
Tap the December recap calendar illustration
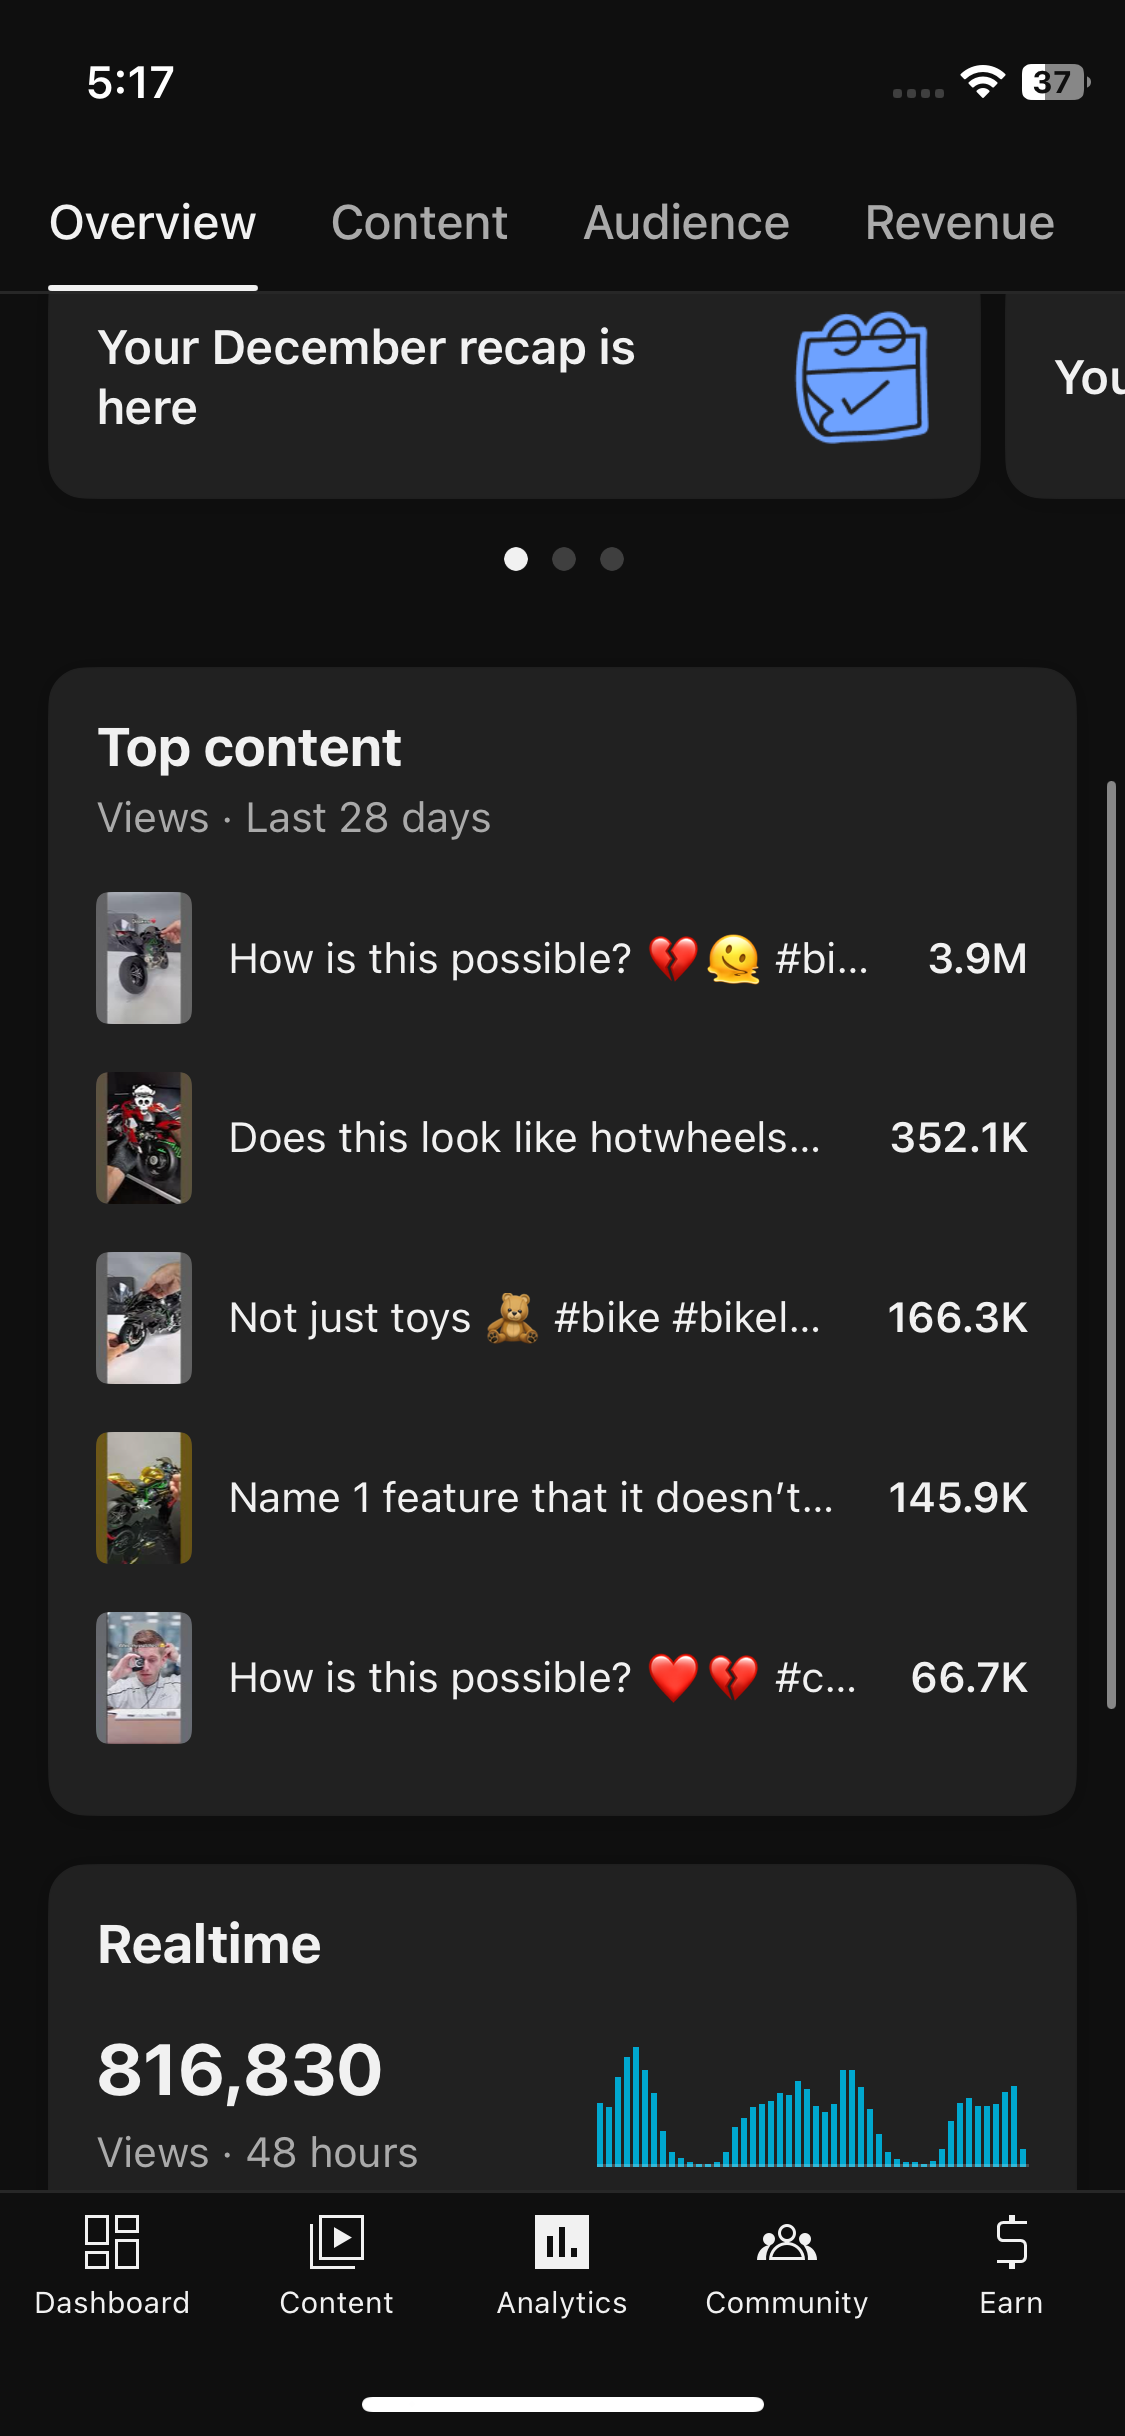tap(862, 378)
